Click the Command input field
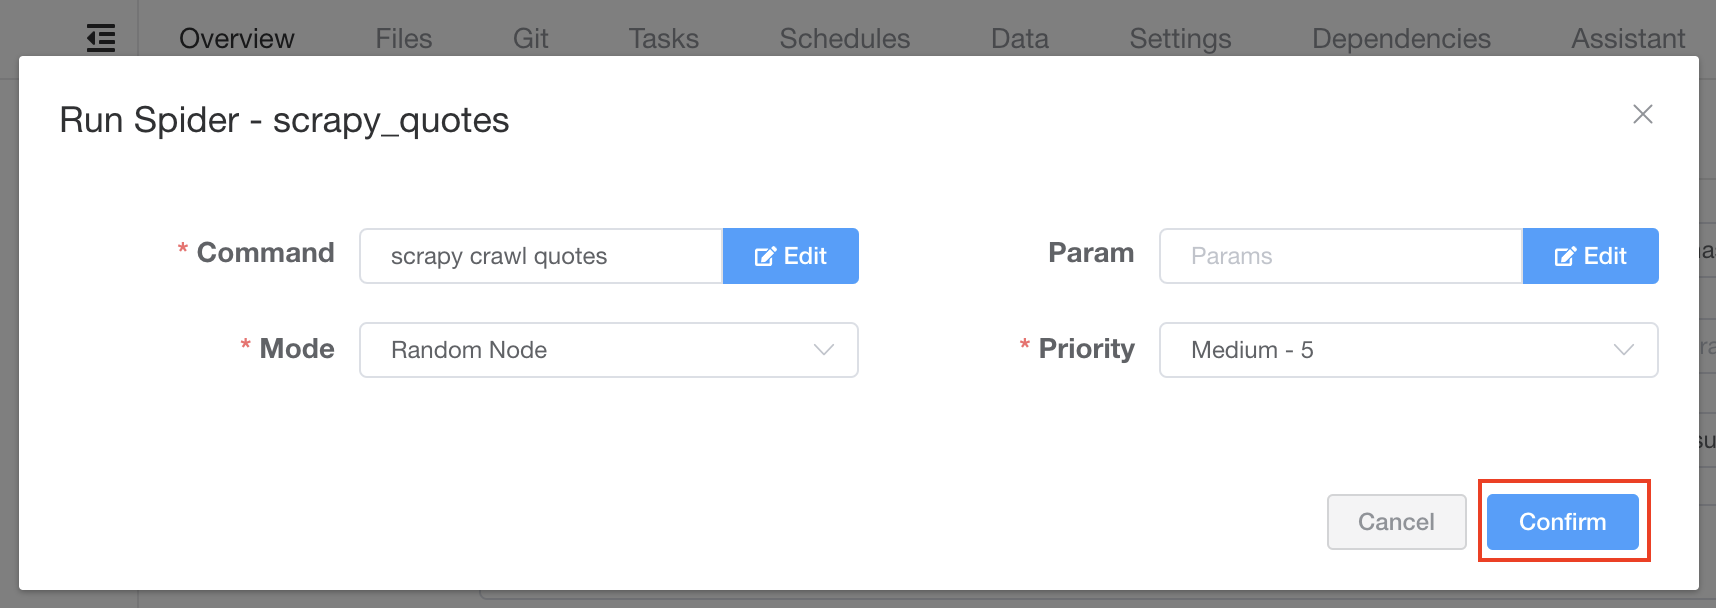Image resolution: width=1716 pixels, height=608 pixels. pyautogui.click(x=541, y=256)
